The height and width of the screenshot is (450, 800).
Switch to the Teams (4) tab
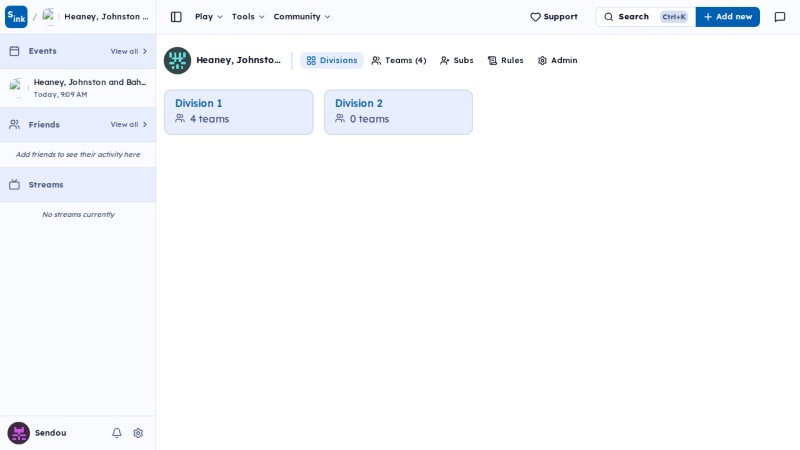(399, 60)
